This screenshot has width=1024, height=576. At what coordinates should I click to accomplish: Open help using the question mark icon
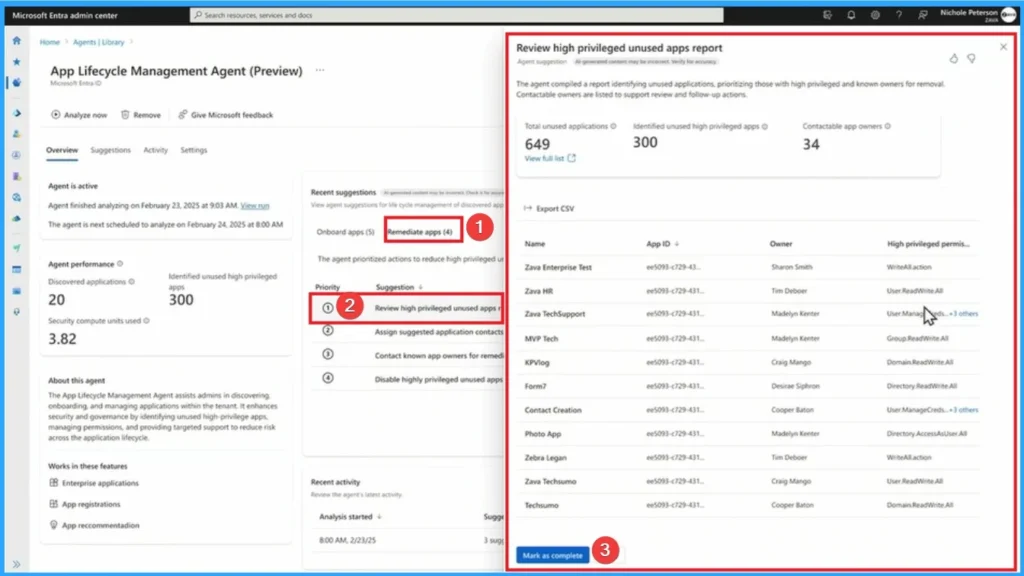click(x=900, y=15)
